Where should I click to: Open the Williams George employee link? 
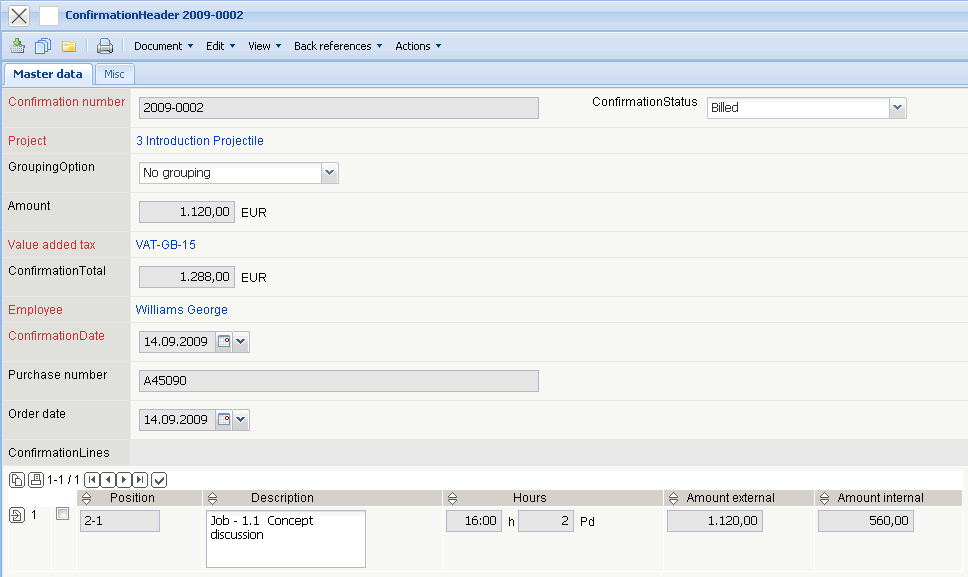pos(182,310)
